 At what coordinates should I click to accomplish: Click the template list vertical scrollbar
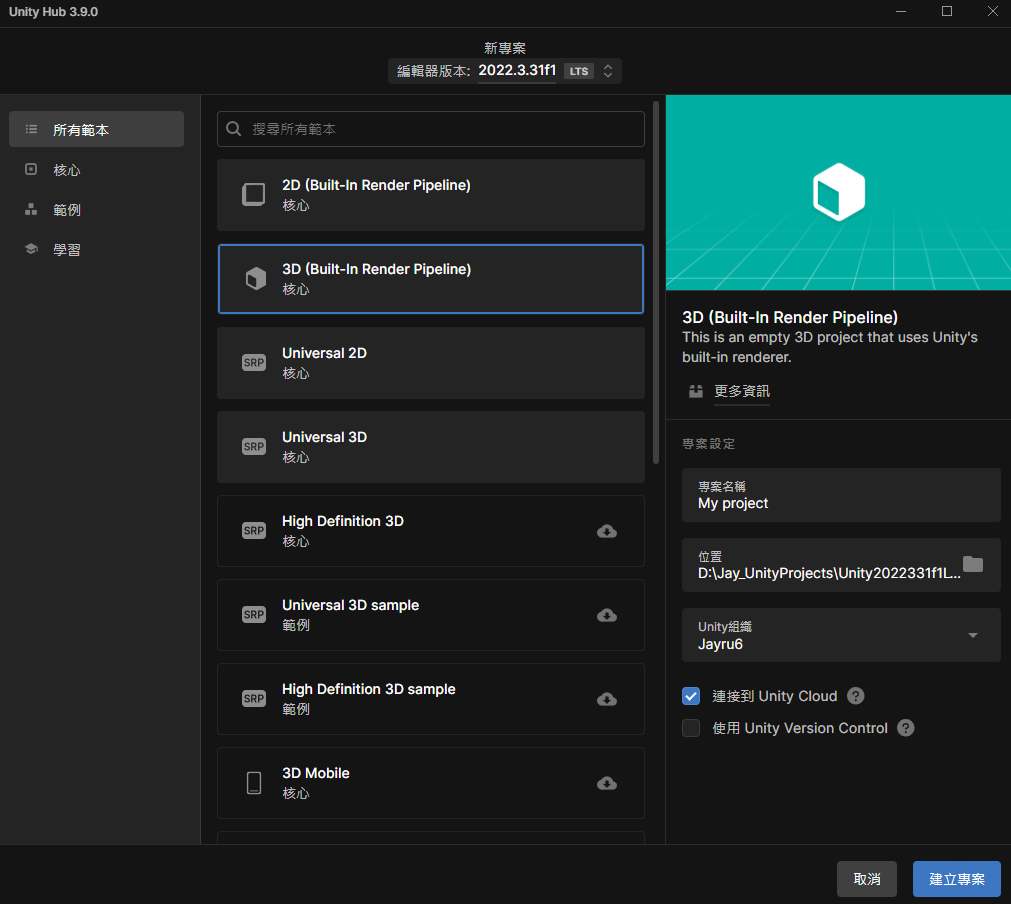pos(656,282)
